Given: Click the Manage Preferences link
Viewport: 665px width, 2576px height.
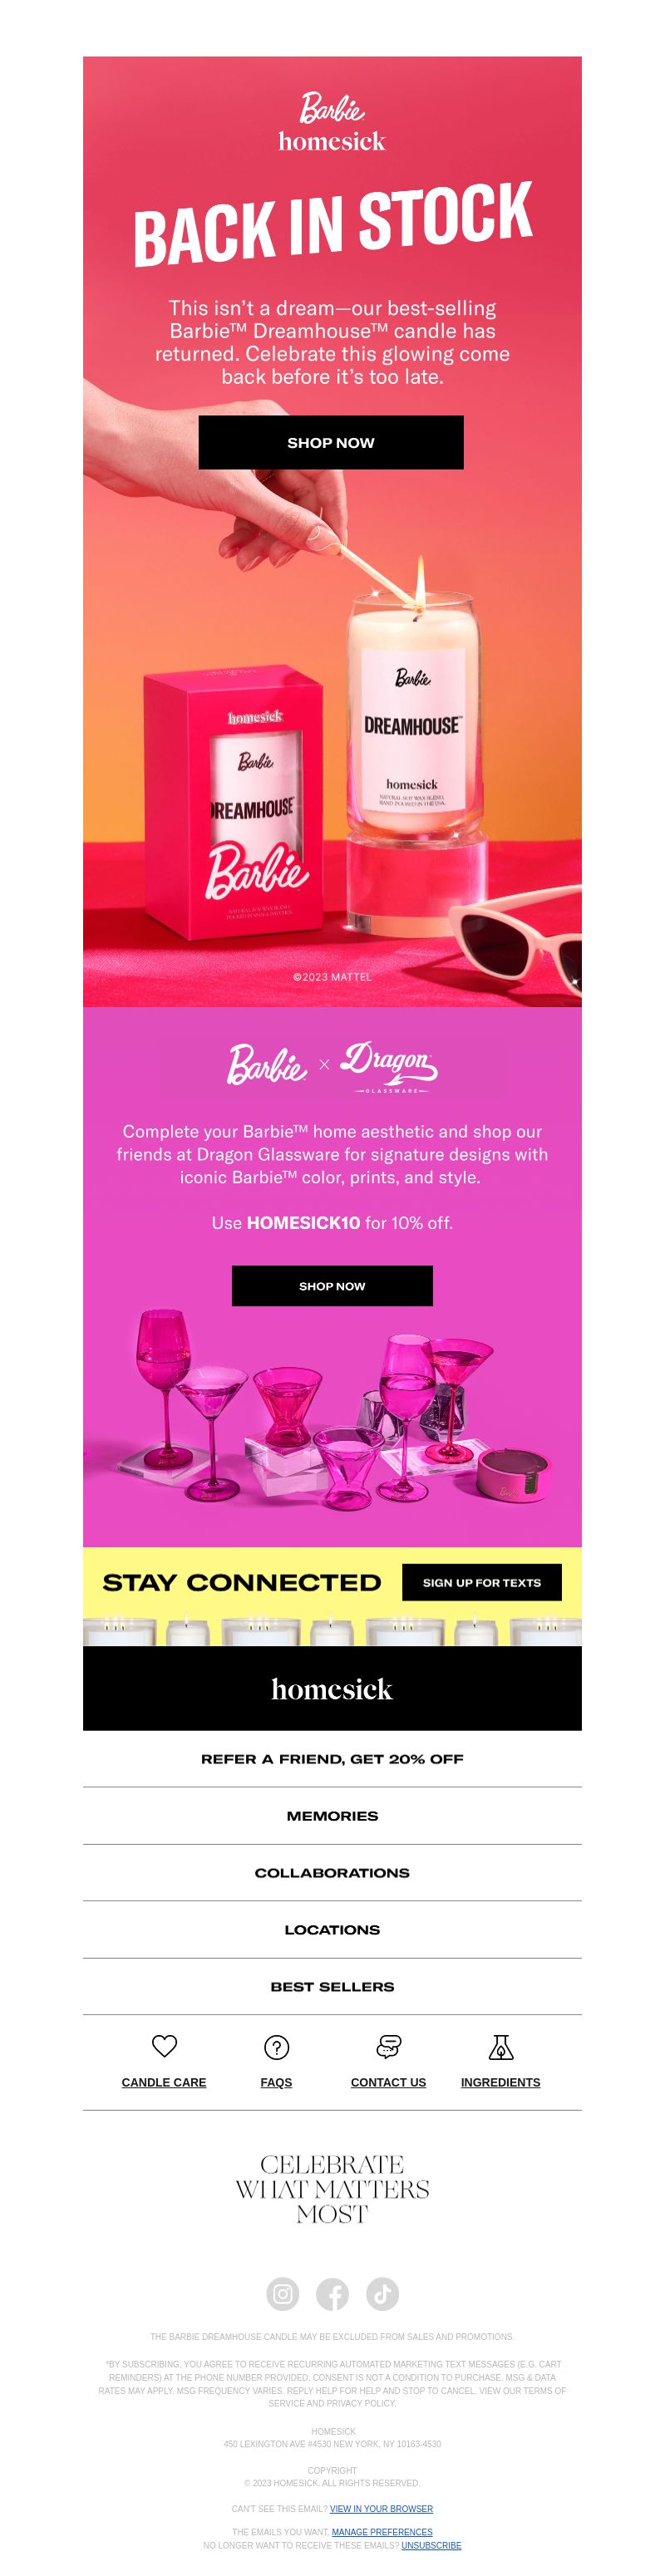Looking at the screenshot, I should coord(382,2533).
